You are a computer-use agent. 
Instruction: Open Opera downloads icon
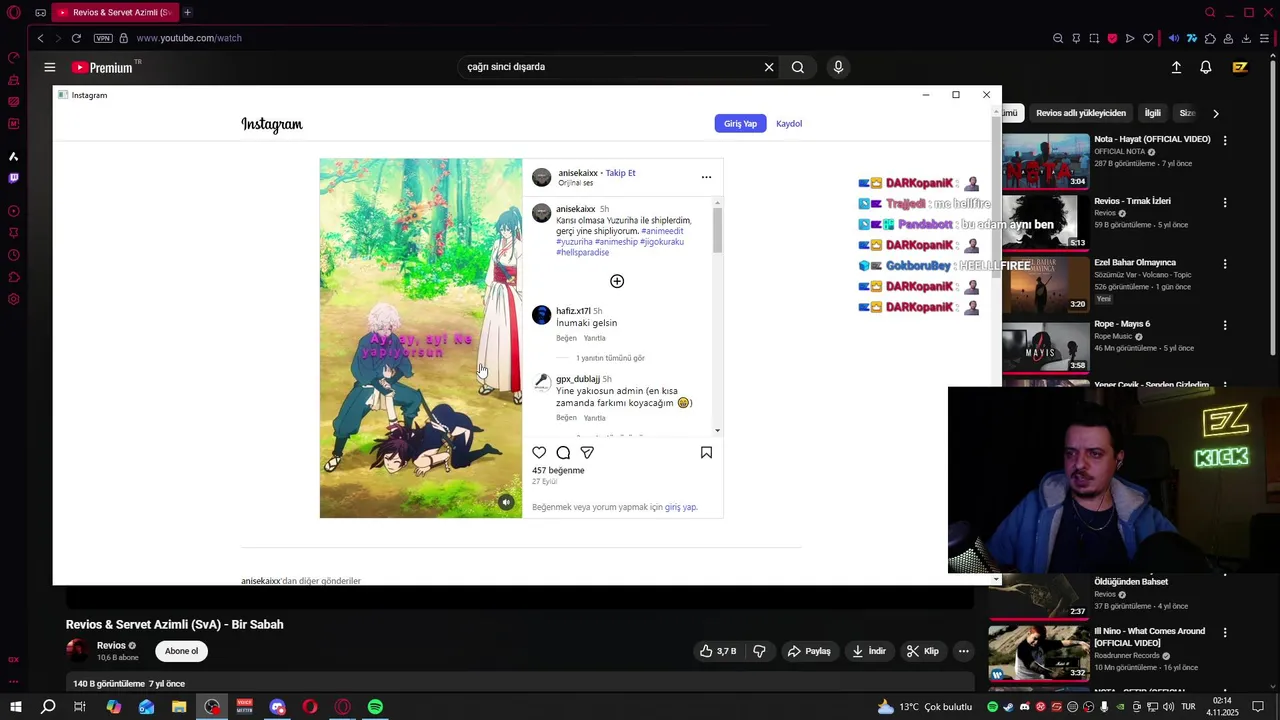[1246, 38]
